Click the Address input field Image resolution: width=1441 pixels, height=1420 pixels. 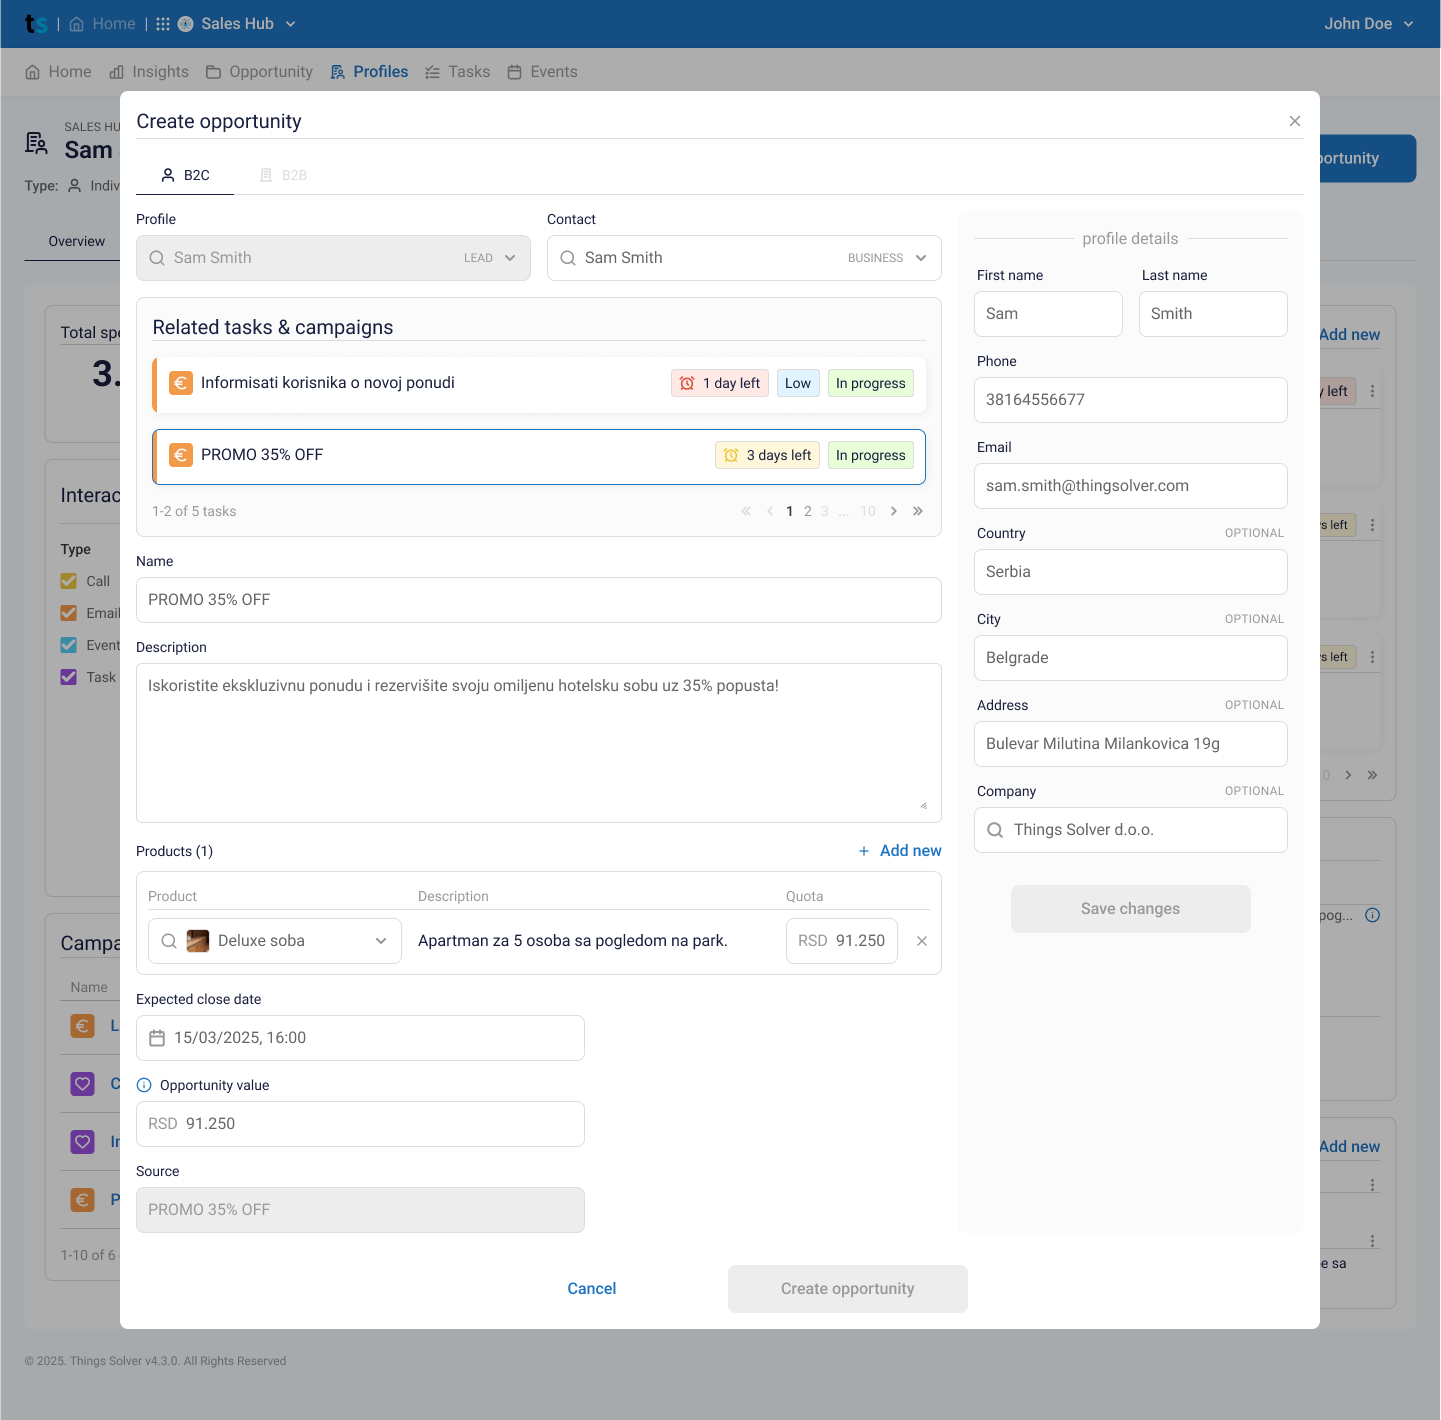tap(1131, 744)
